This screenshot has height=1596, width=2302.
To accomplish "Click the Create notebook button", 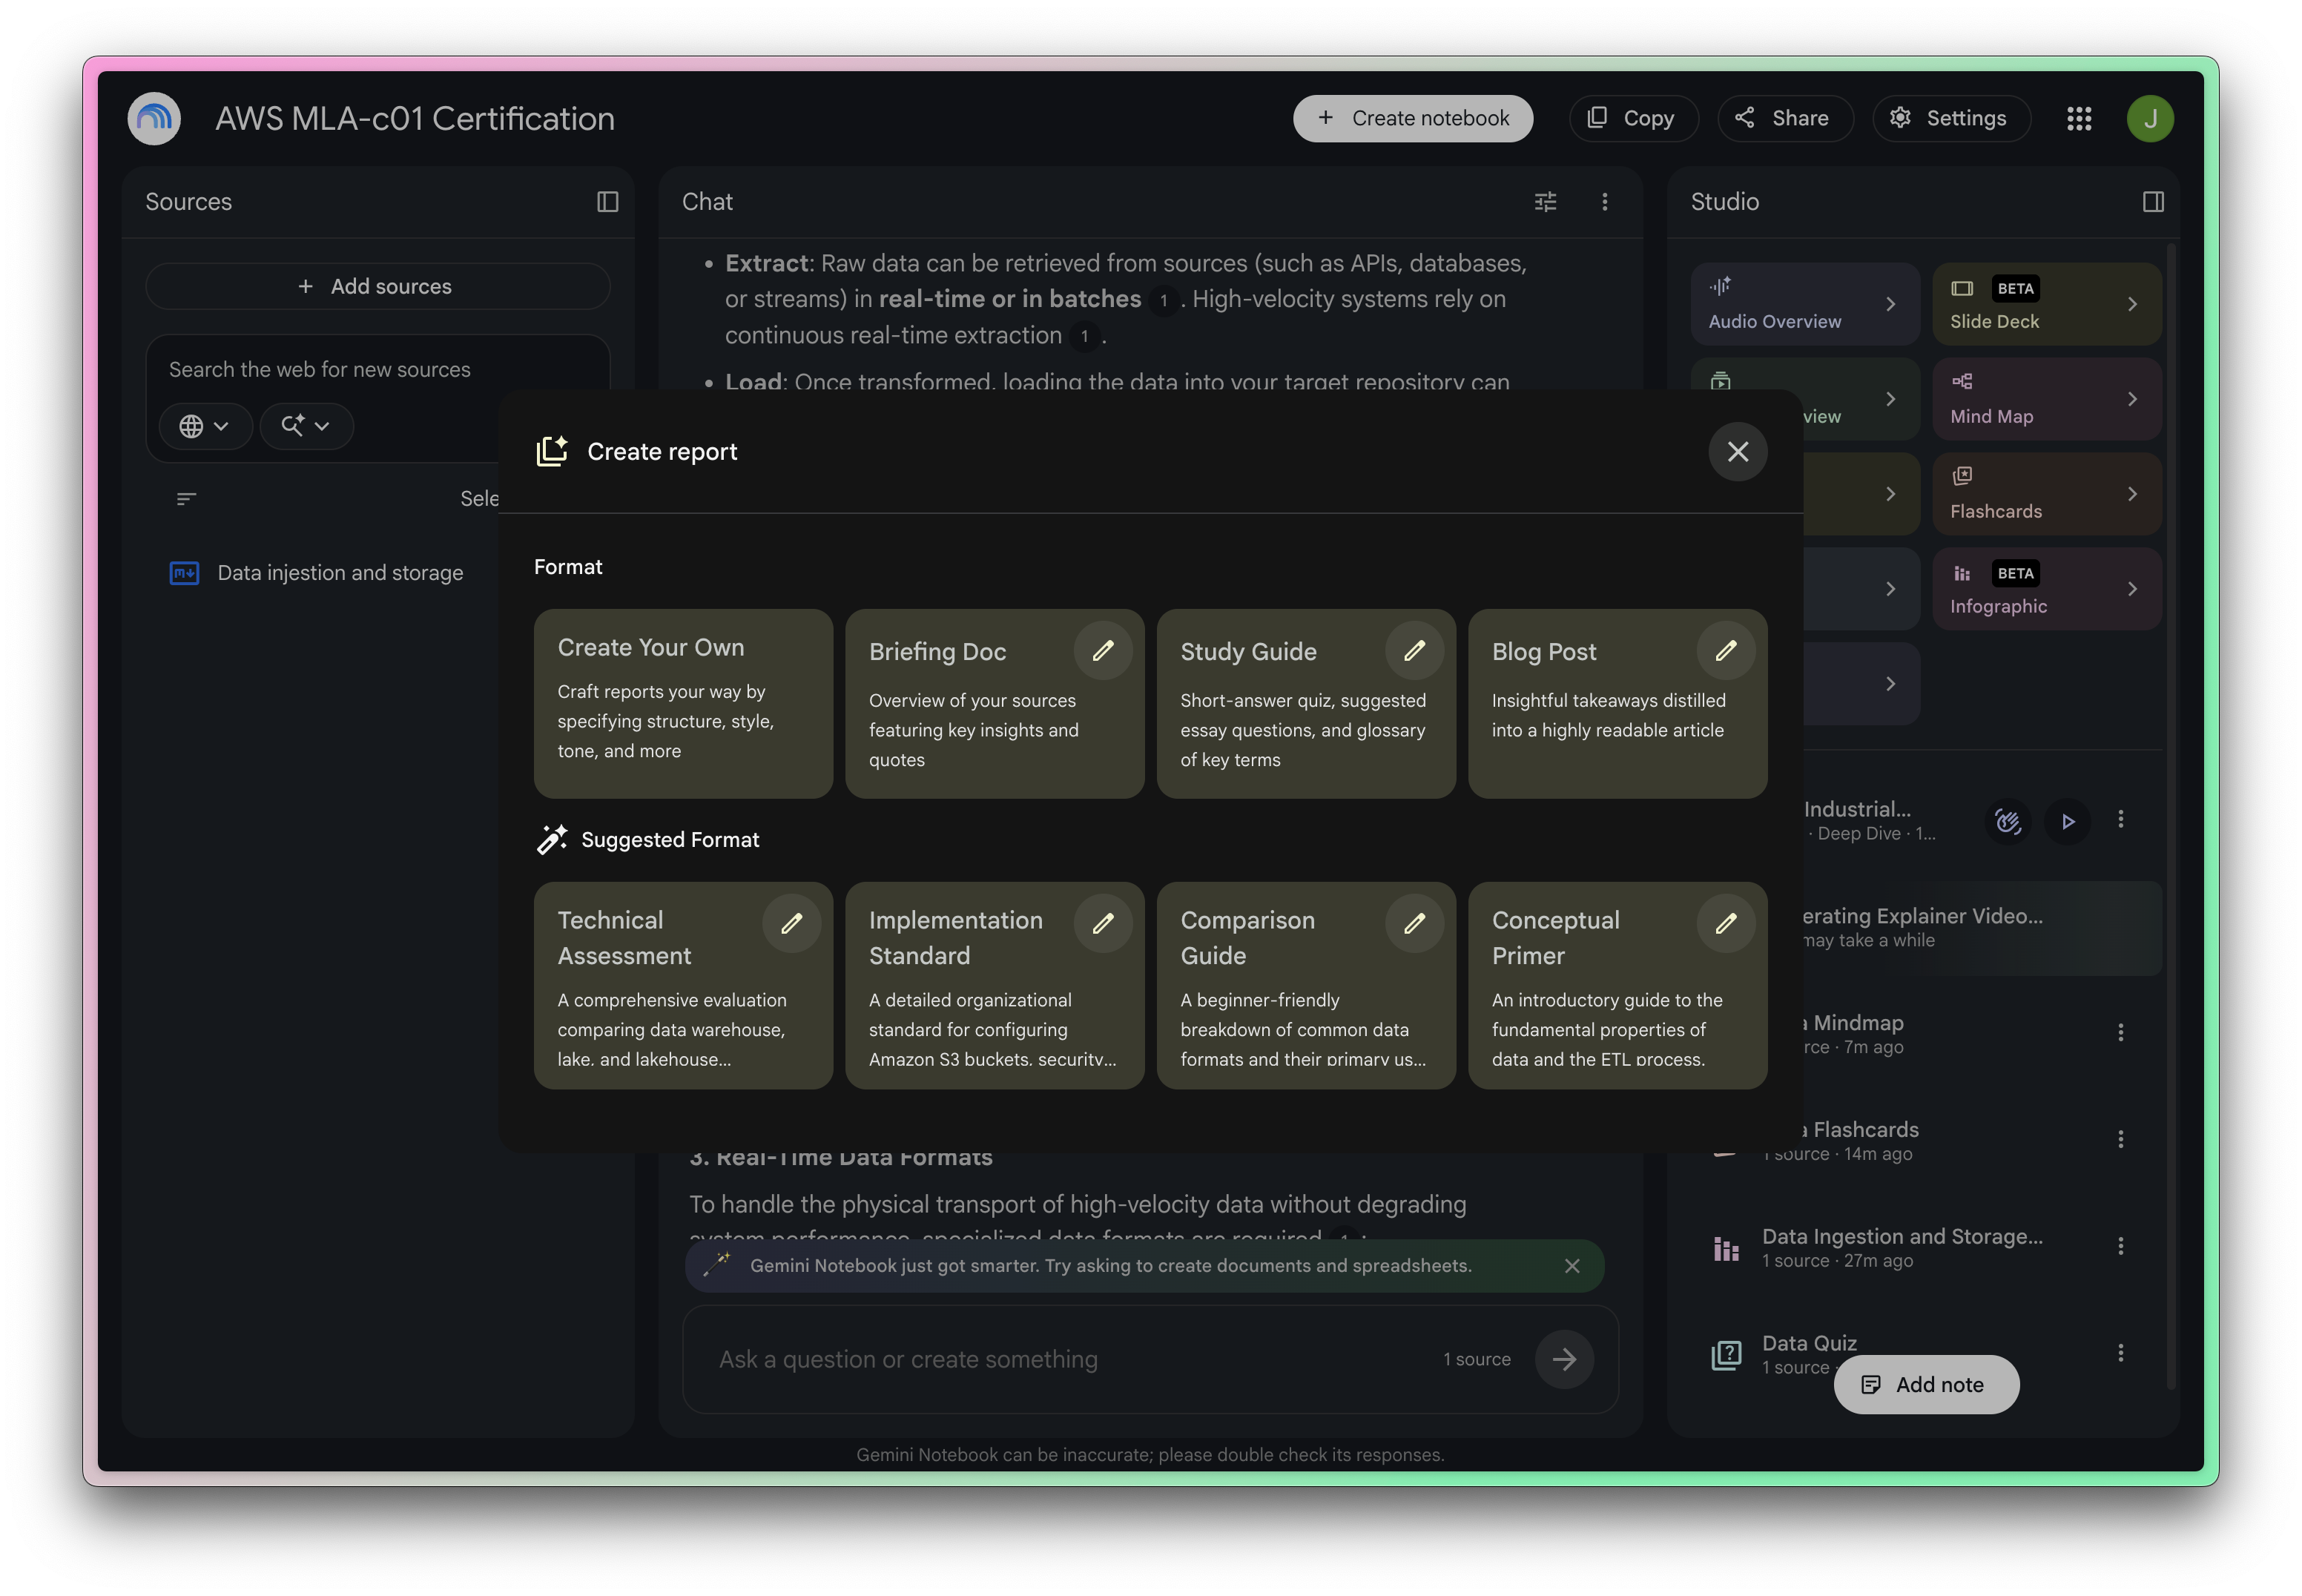I will [x=1413, y=119].
